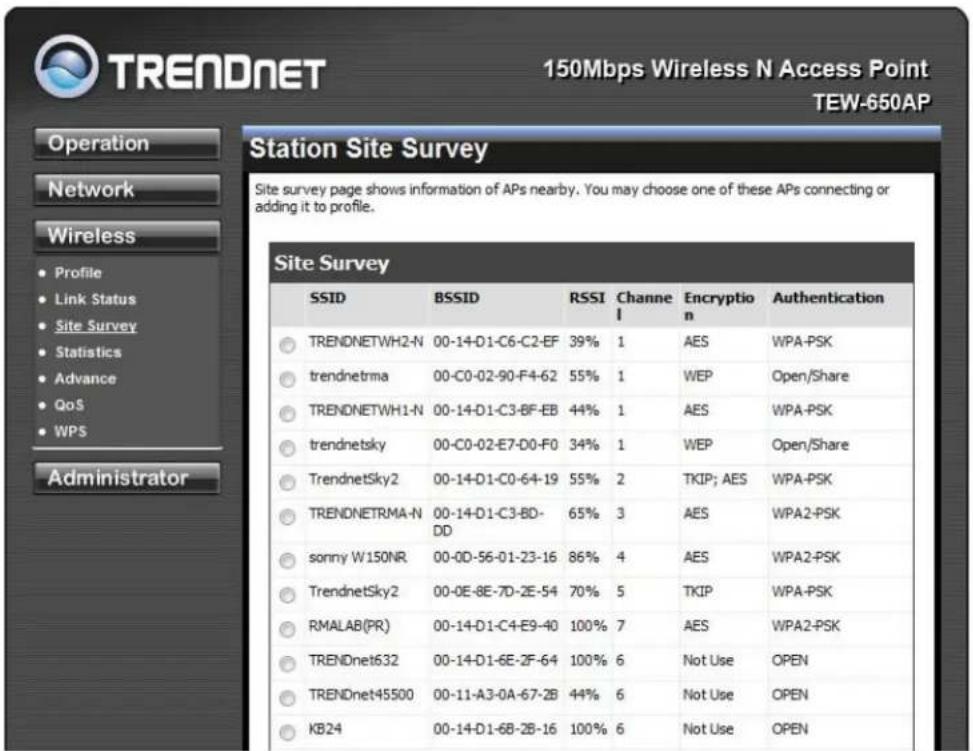The width and height of the screenshot is (973, 751).
Task: View the Statistics page
Action: tap(88, 352)
